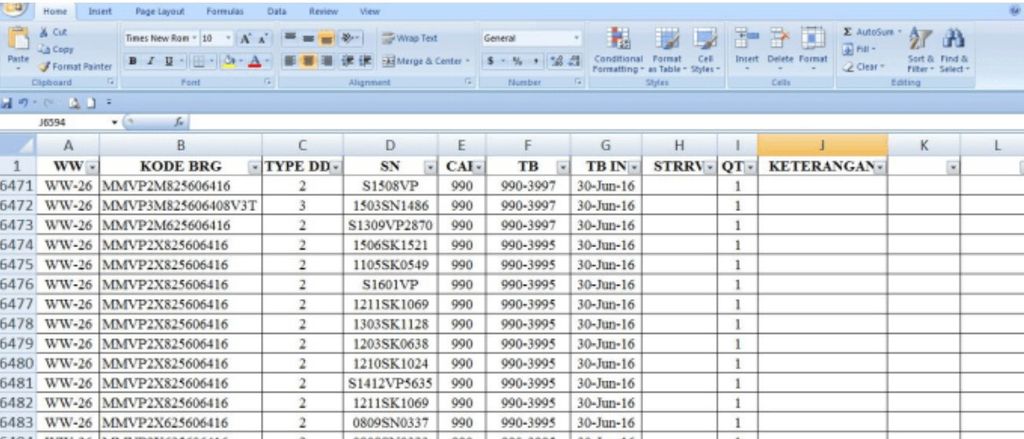Screen dimensions: 1024x439
Task: Increase the cell indent
Action: [x=366, y=61]
